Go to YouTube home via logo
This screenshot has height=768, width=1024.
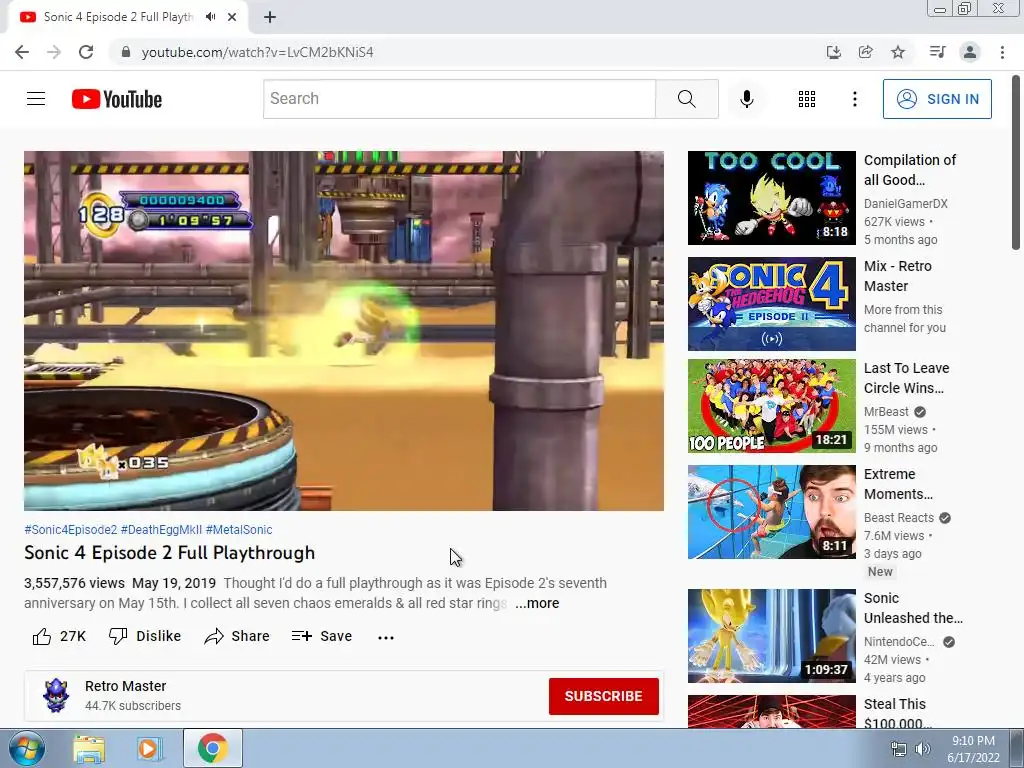pos(117,99)
